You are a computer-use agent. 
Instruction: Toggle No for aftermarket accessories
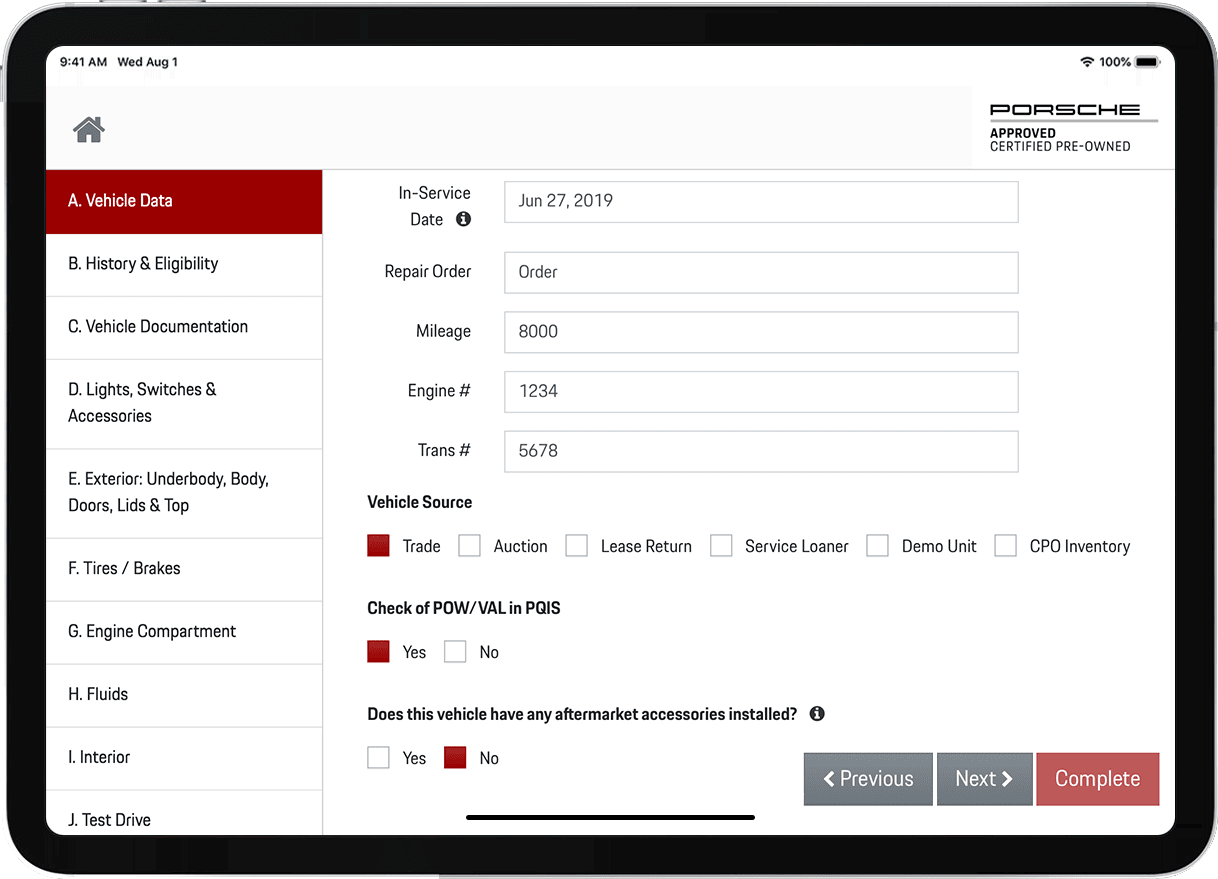[455, 758]
